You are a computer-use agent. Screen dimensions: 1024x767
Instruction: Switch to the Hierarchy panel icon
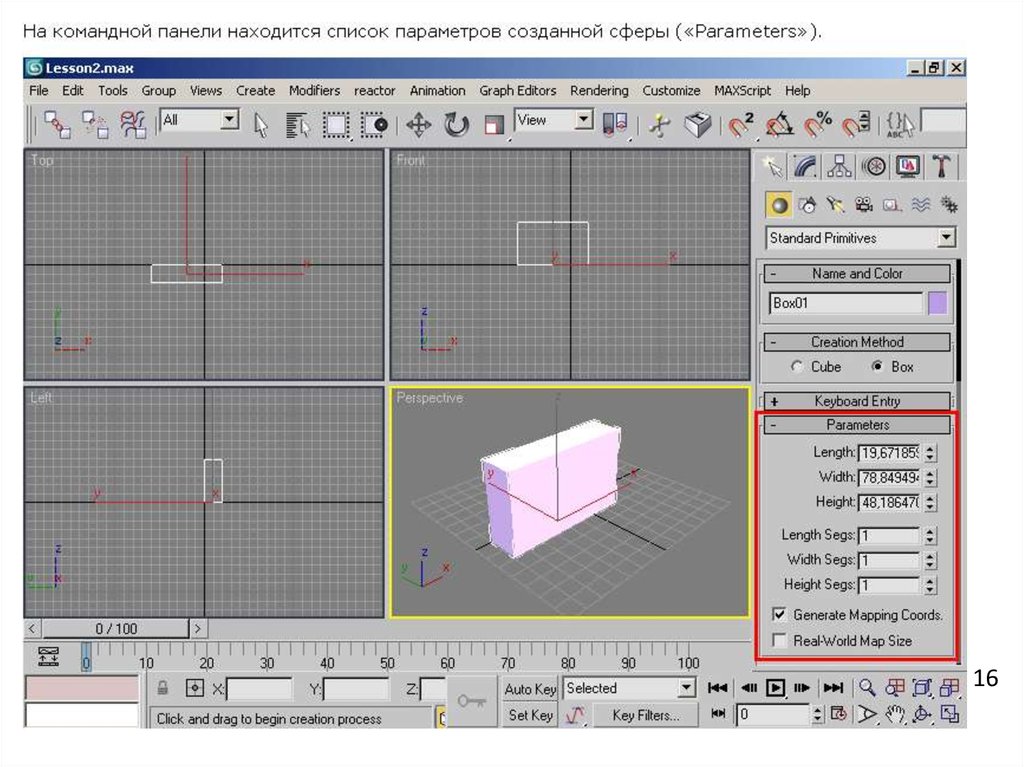coord(840,166)
